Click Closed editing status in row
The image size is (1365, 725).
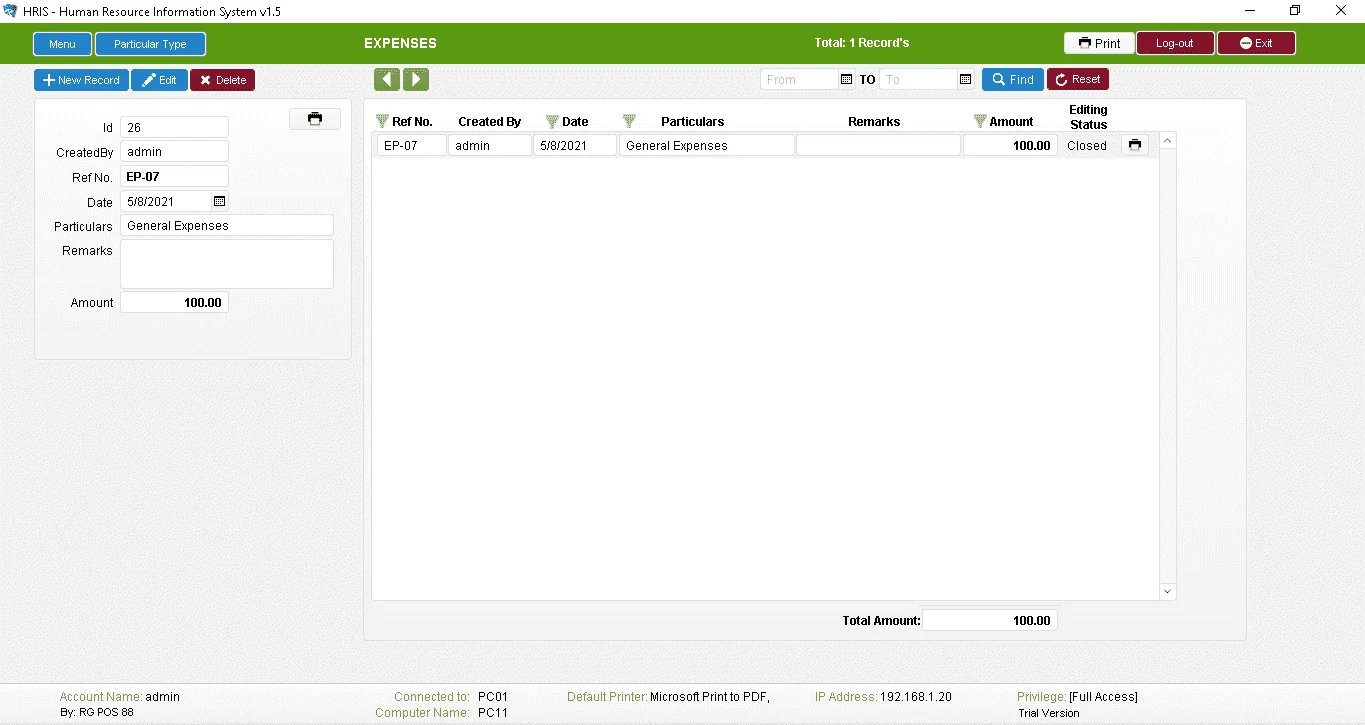coord(1087,146)
